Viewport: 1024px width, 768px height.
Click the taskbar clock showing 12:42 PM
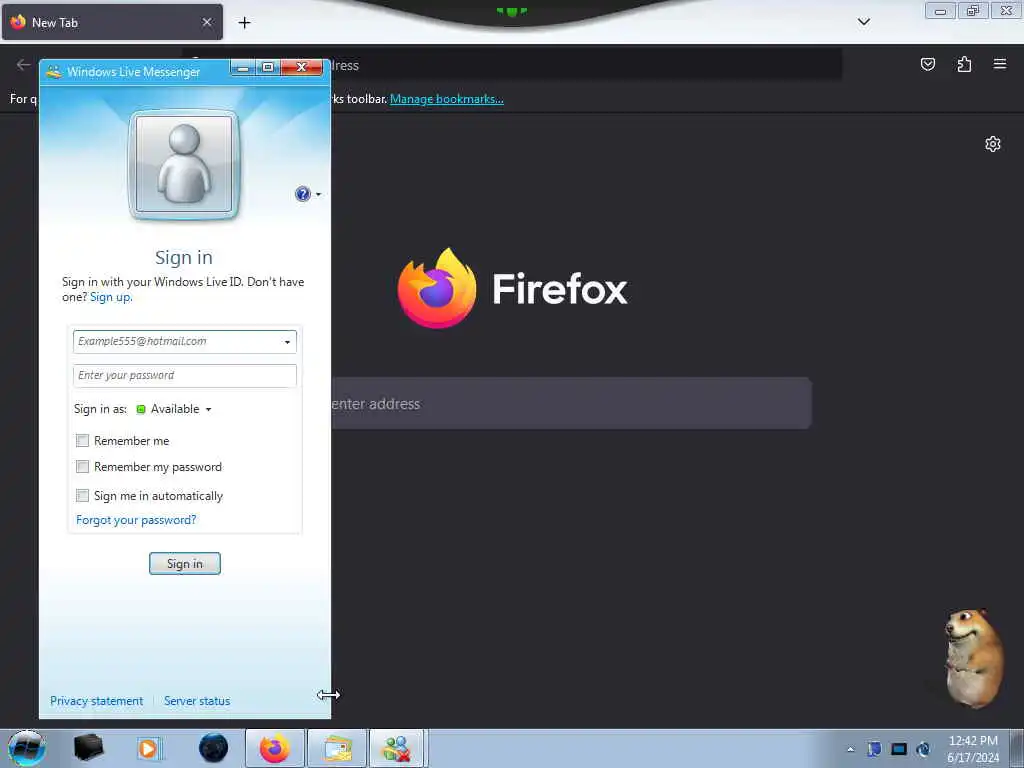click(x=972, y=749)
